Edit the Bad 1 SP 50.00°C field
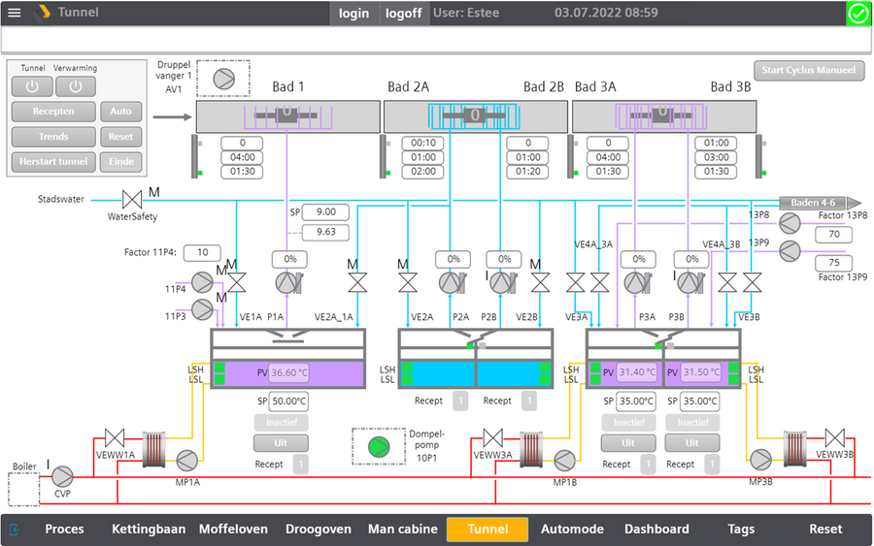Viewport: 874px width, 546px height. 289,401
